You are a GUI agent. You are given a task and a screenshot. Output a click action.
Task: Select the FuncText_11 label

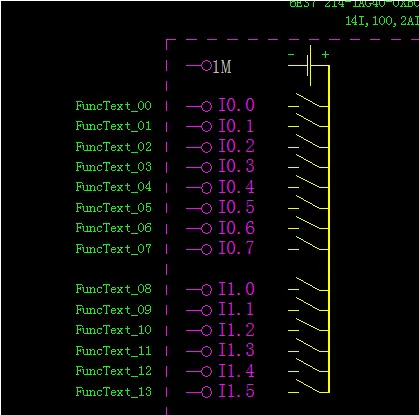coord(113,351)
